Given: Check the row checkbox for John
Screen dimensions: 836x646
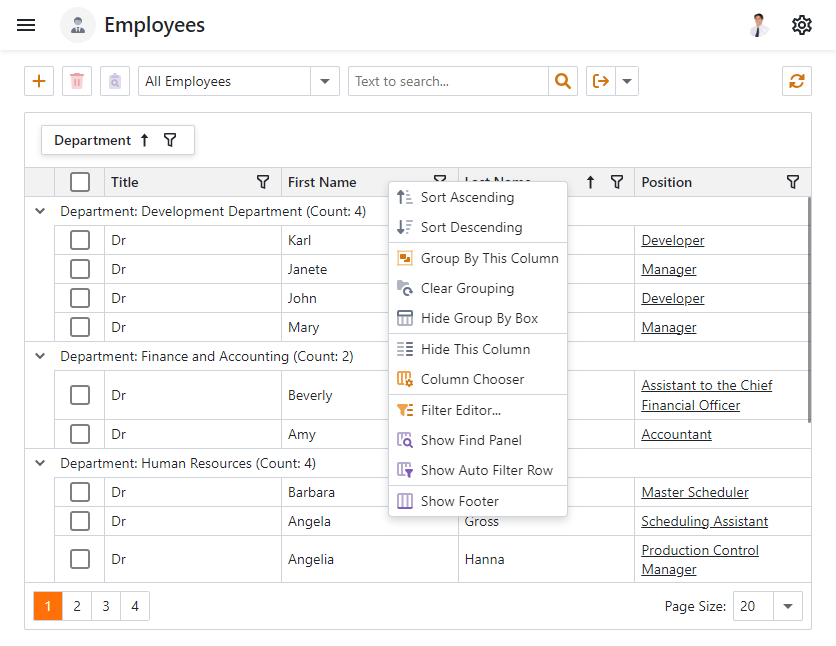Looking at the screenshot, I should pos(80,298).
